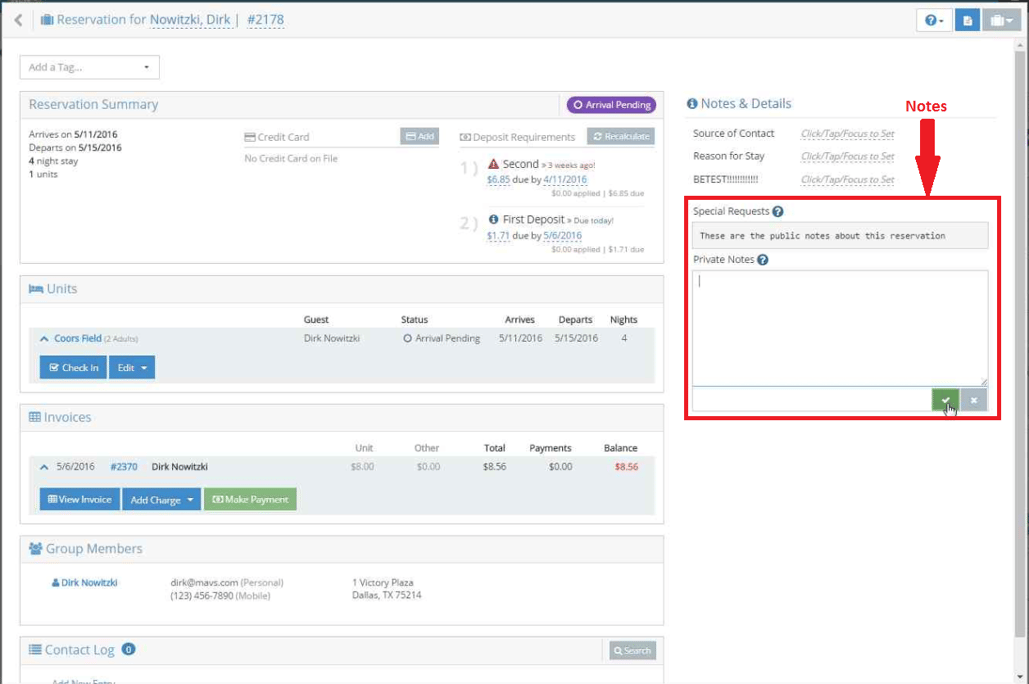Open the Add a Tag dropdown
The image size is (1029, 684).
[89, 68]
